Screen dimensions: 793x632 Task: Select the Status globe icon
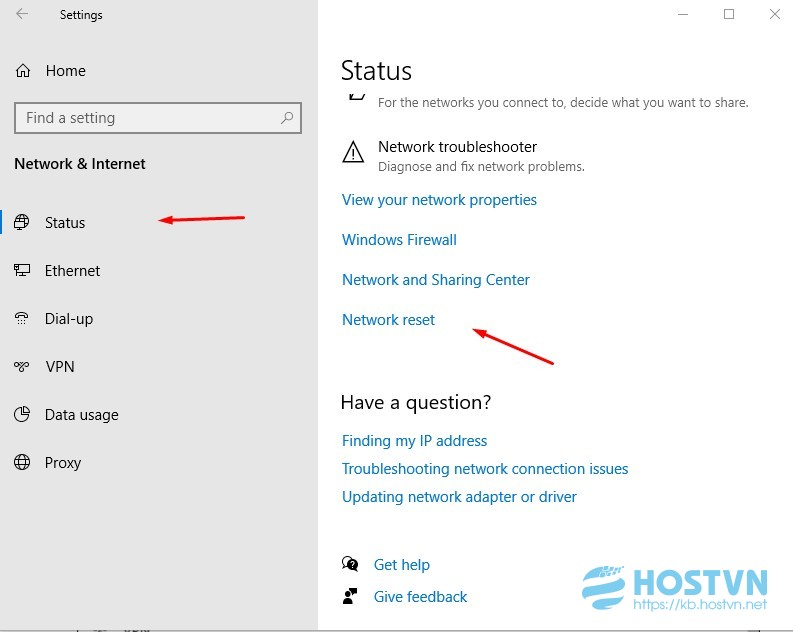[x=22, y=222]
